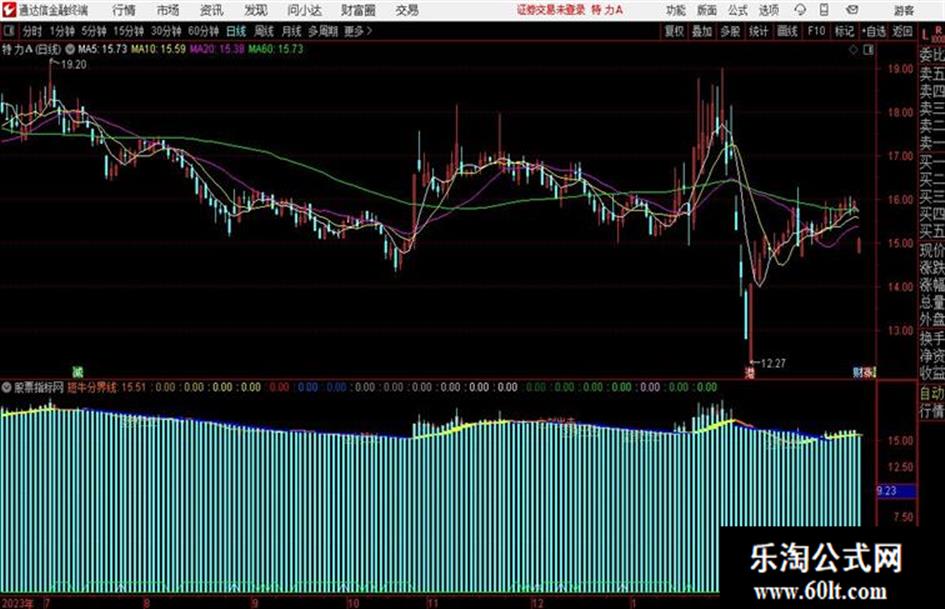Click the green 减 marker on the chart
Image resolution: width=945 pixels, height=609 pixels.
[x=77, y=372]
